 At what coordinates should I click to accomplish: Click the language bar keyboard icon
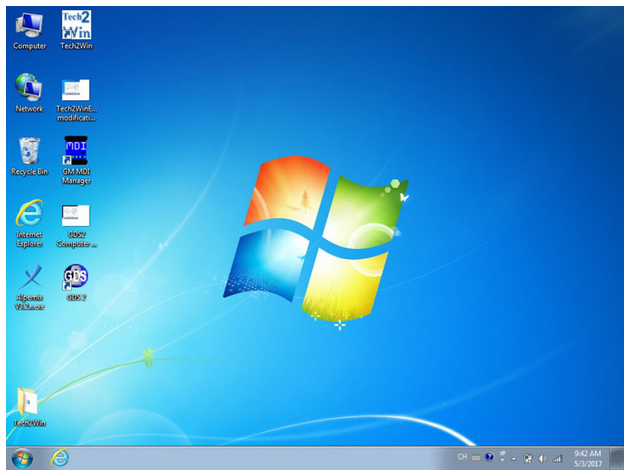(476, 458)
